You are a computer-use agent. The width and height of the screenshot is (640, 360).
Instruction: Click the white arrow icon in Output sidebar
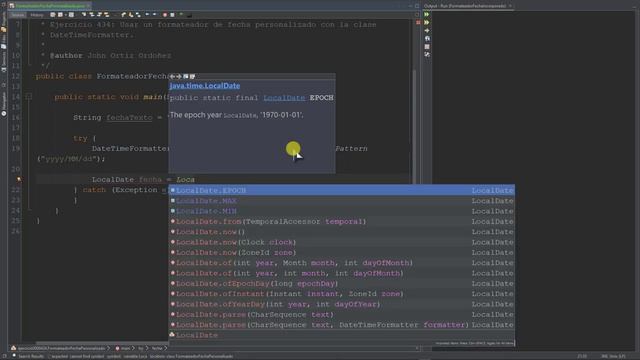[x=427, y=31]
